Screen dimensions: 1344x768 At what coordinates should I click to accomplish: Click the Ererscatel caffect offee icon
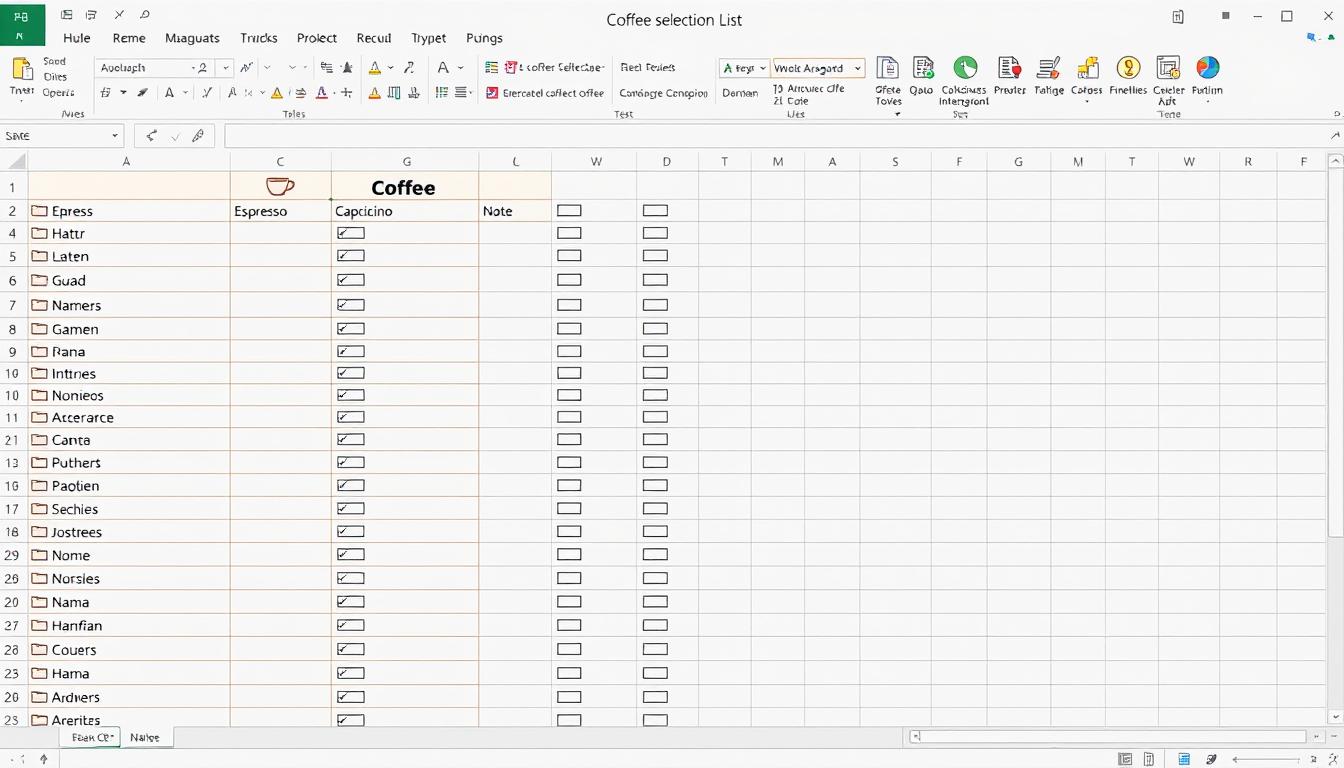coord(492,93)
